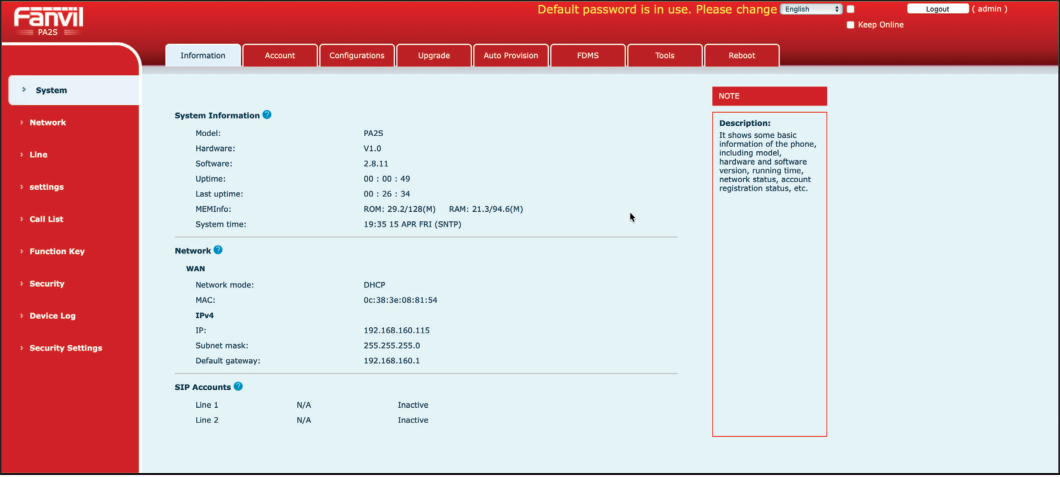Image resolution: width=1060 pixels, height=477 pixels.
Task: Click the RAM: 21.3/94.6(M) value
Action: point(485,209)
